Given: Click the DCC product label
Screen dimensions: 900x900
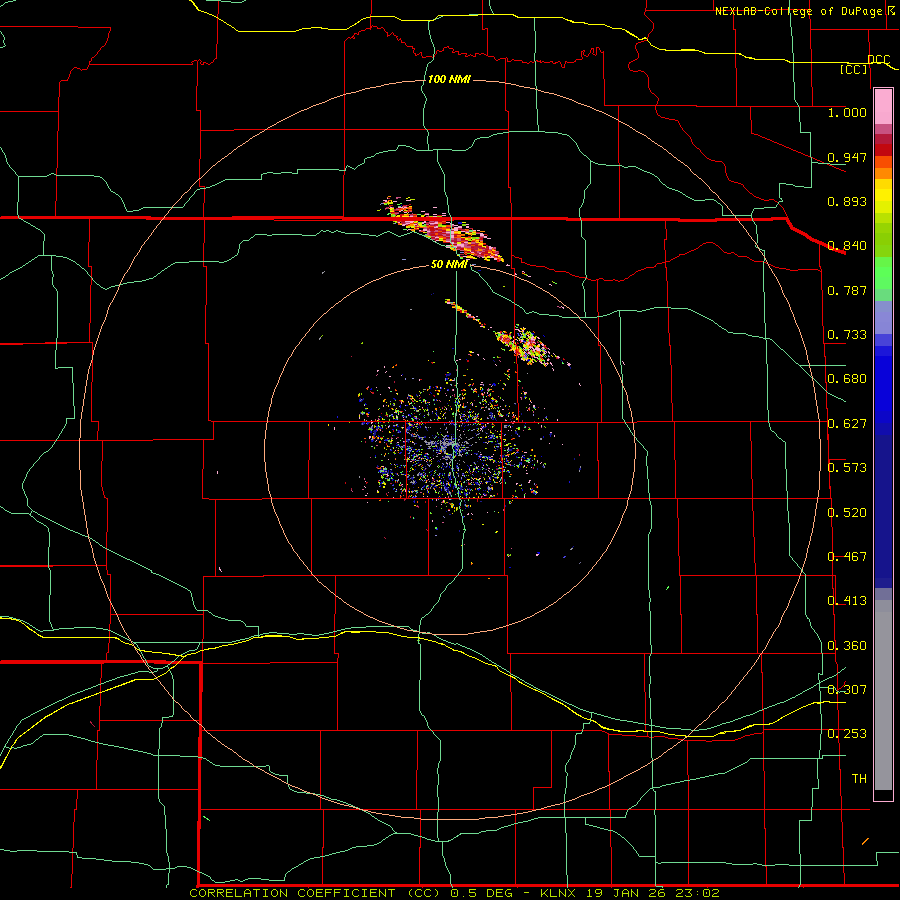Looking at the screenshot, I should click(878, 59).
